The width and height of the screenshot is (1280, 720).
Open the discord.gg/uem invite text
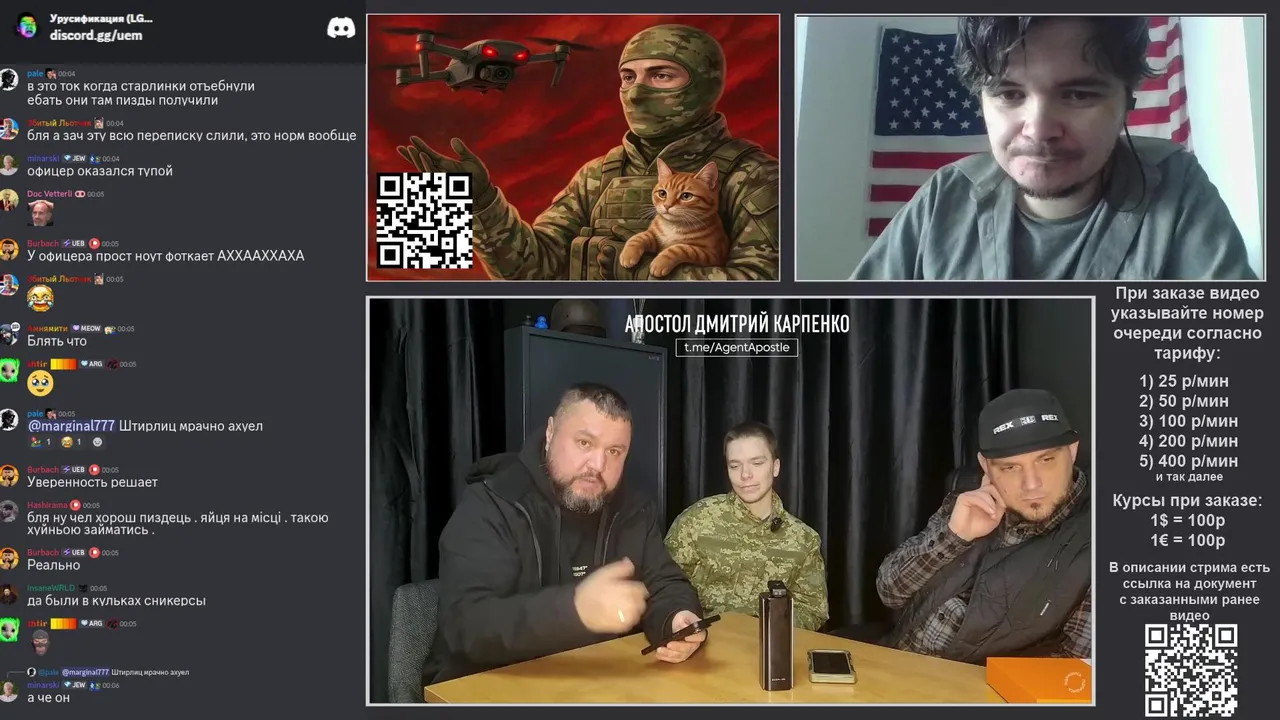(96, 35)
